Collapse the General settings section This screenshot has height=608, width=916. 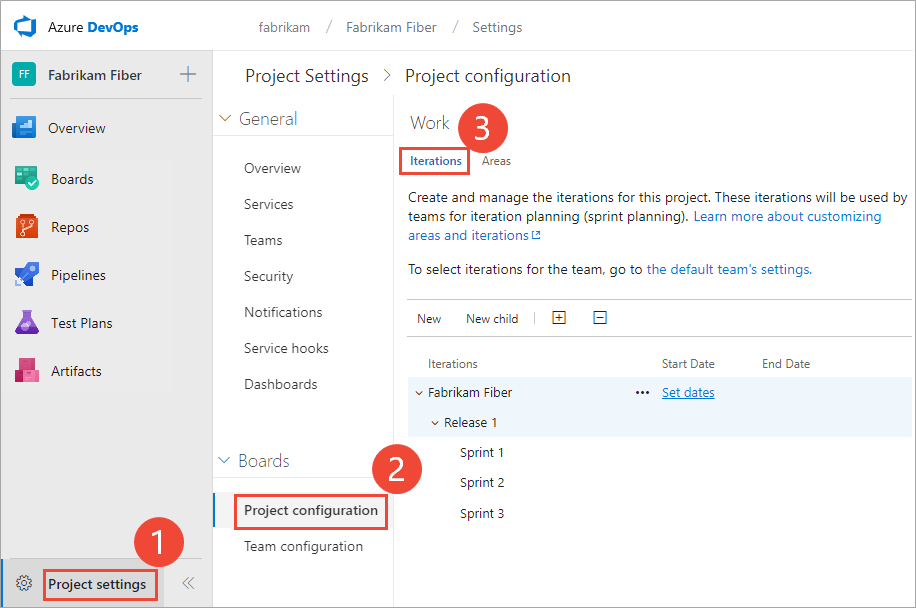click(225, 119)
